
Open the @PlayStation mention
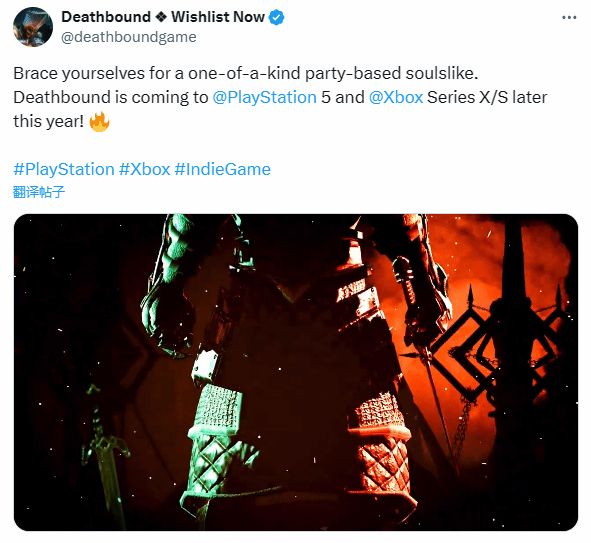point(265,98)
